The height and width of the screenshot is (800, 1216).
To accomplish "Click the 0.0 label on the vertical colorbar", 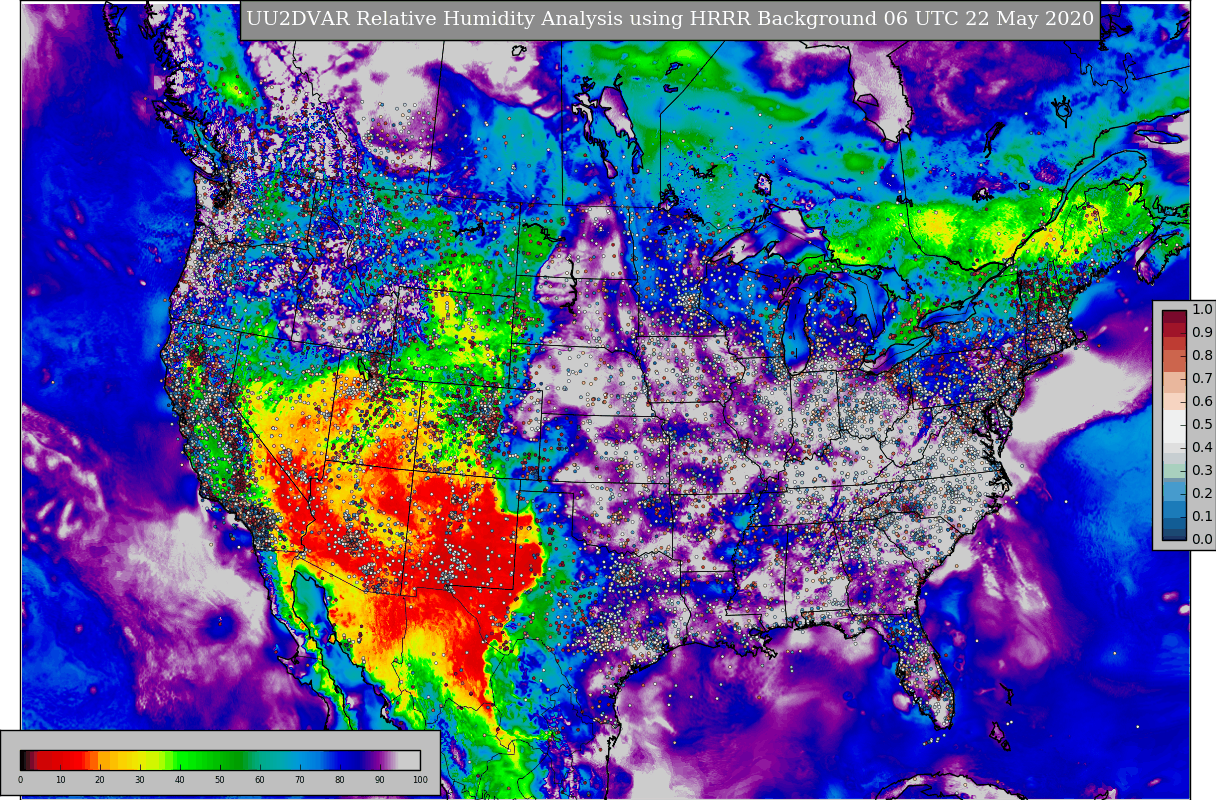I will click(1202, 540).
